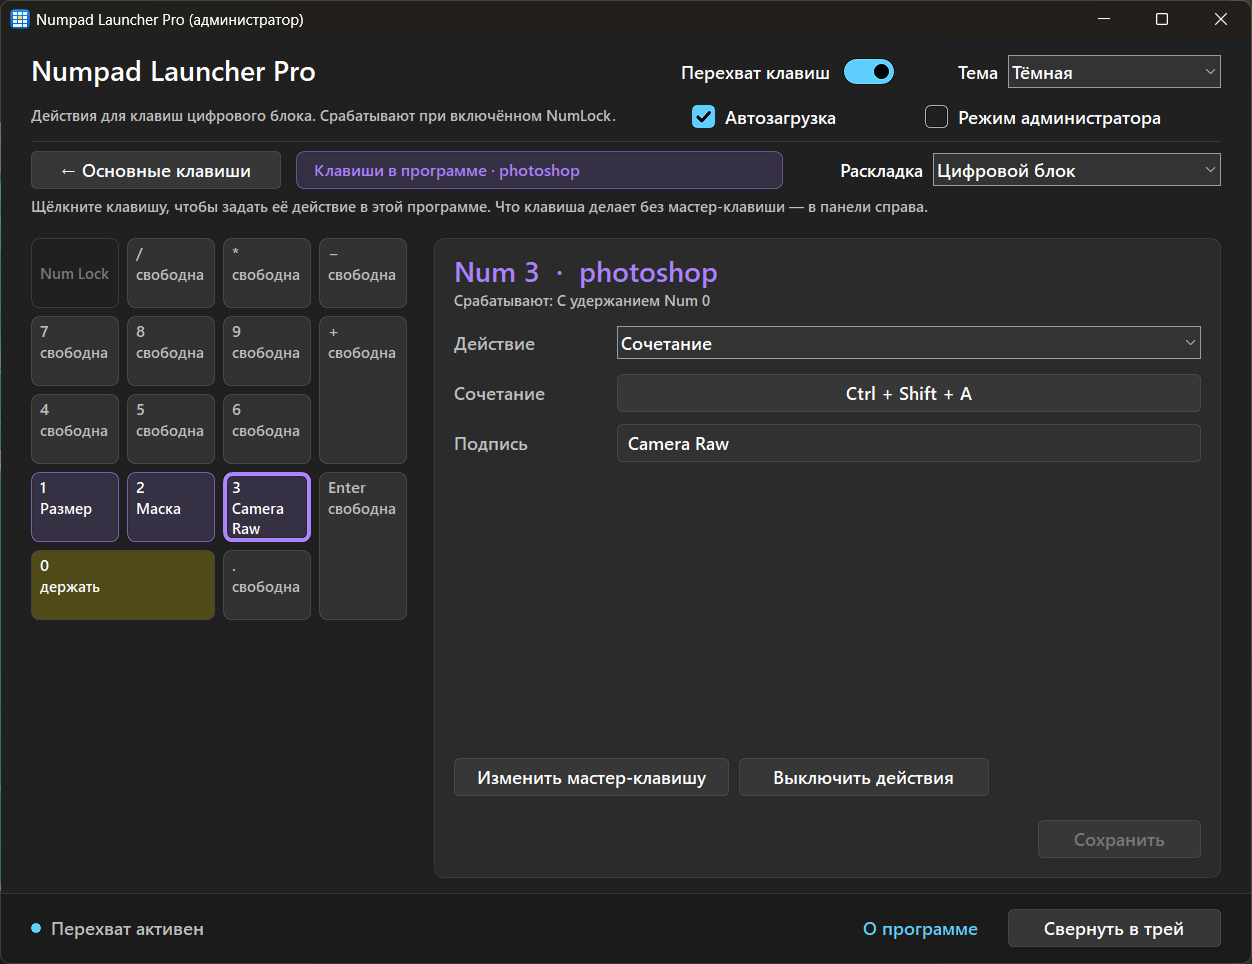1252x964 pixels.
Task: Open the О программе link
Action: 920,929
